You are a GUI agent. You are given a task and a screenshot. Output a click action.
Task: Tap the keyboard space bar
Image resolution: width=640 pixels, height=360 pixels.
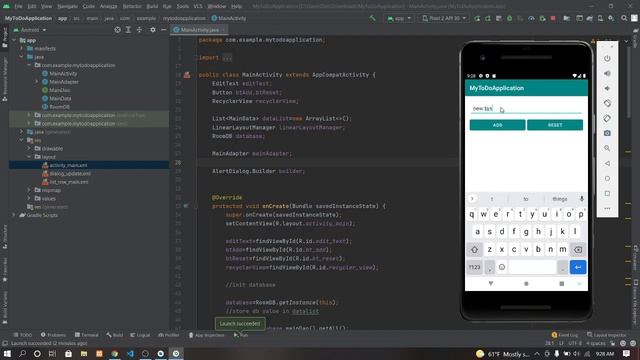click(x=532, y=267)
